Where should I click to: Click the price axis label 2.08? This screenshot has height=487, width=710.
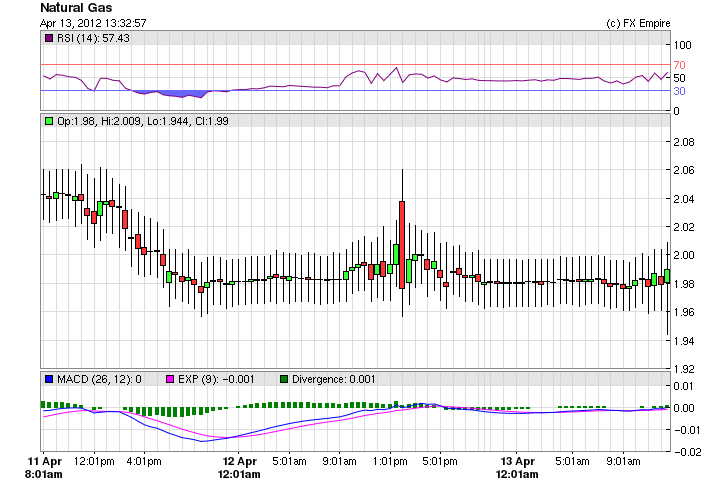684,142
